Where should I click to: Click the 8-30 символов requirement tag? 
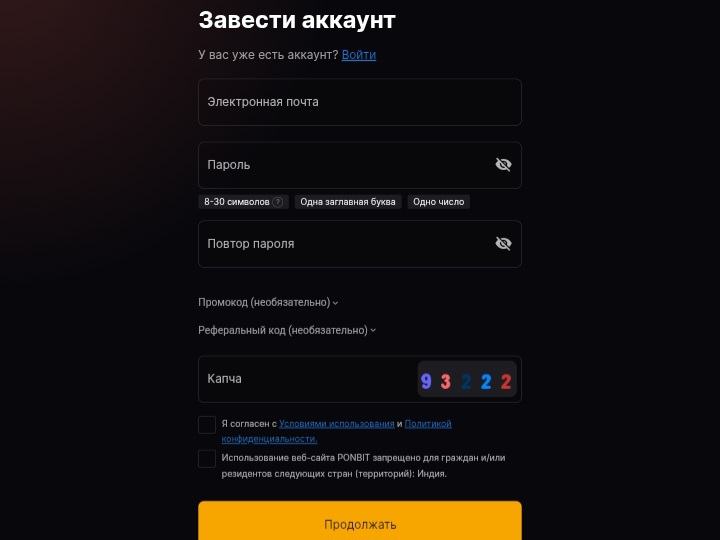click(x=243, y=202)
